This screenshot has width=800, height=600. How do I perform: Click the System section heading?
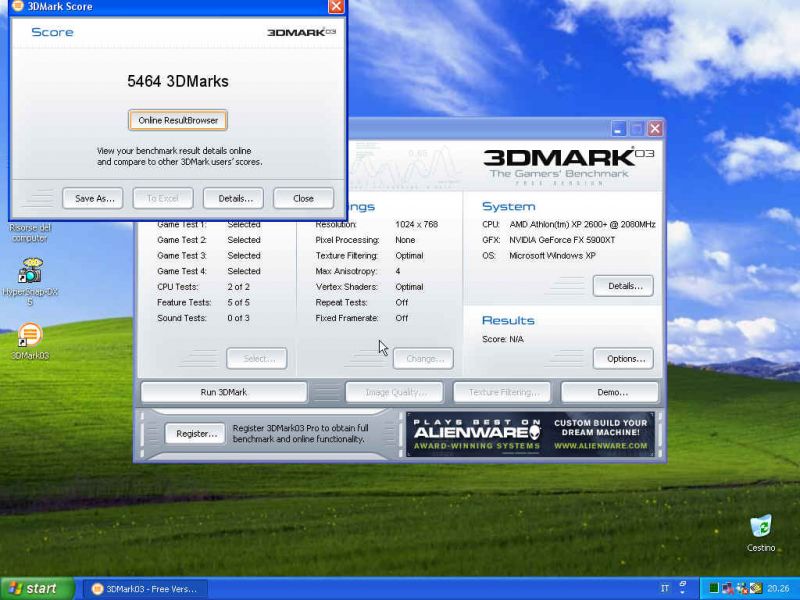click(x=509, y=207)
